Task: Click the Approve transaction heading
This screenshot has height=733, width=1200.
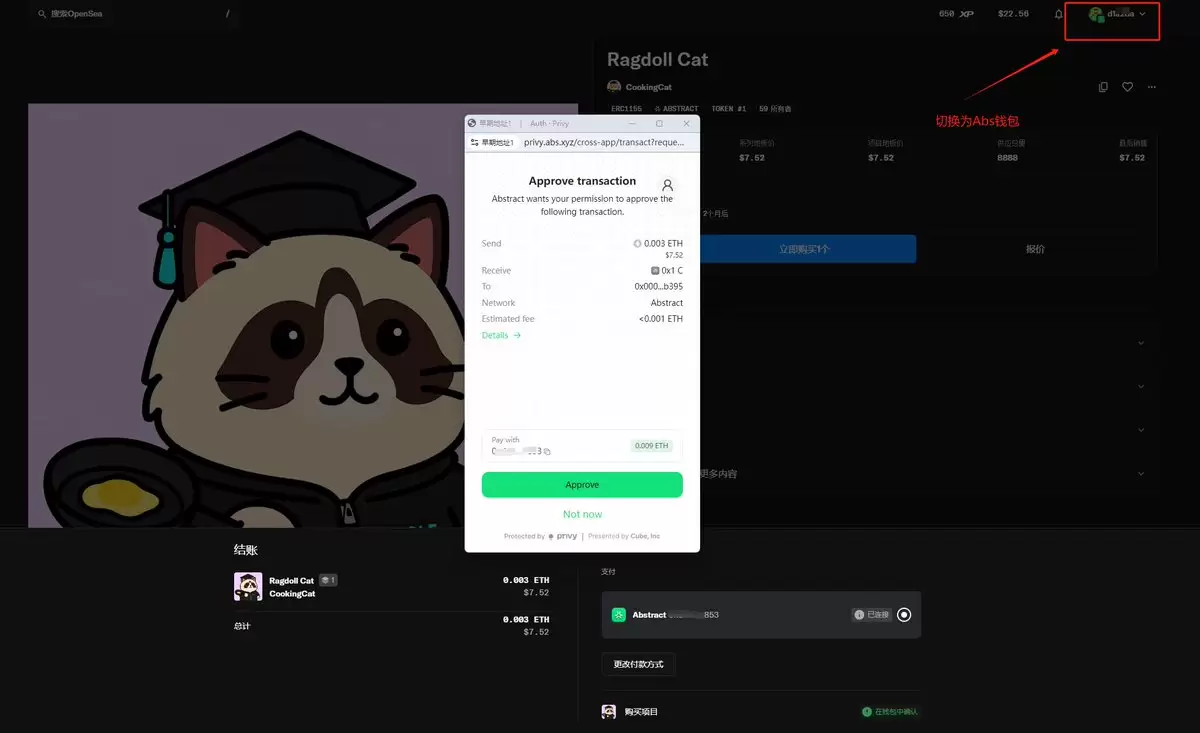Action: point(582,181)
